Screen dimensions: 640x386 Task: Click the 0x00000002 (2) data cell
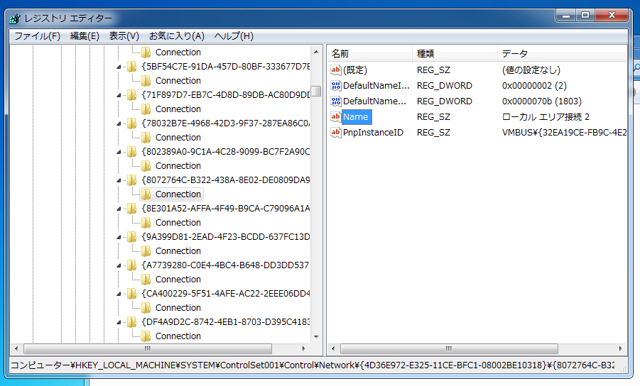coord(534,85)
